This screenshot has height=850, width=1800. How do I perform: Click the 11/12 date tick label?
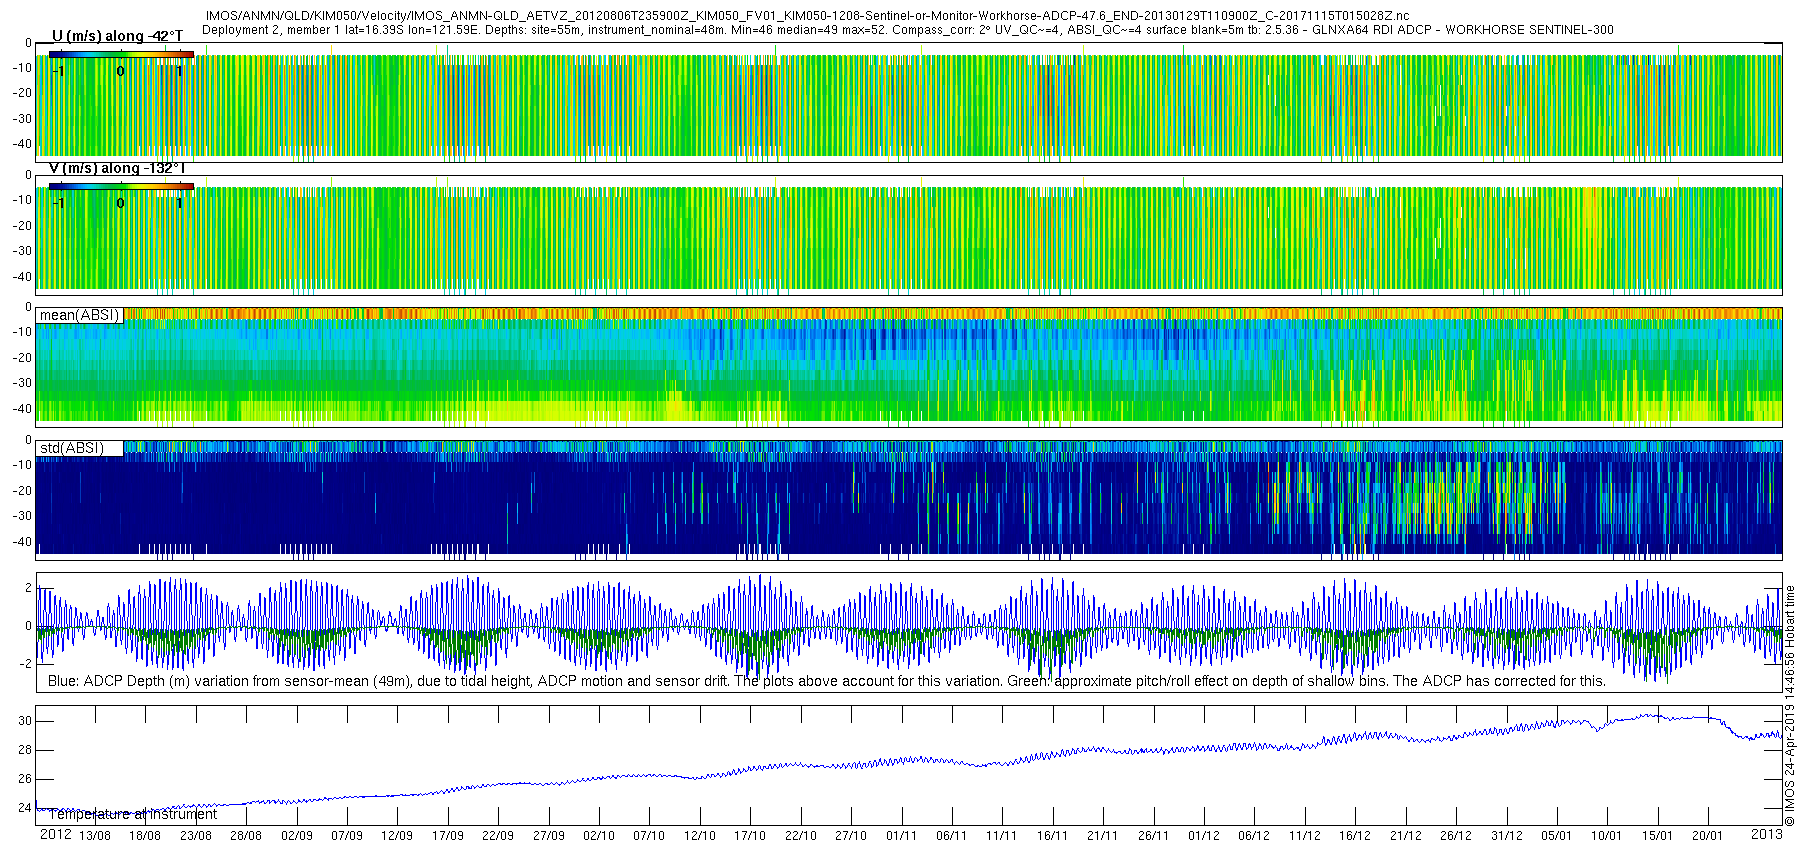[1305, 836]
